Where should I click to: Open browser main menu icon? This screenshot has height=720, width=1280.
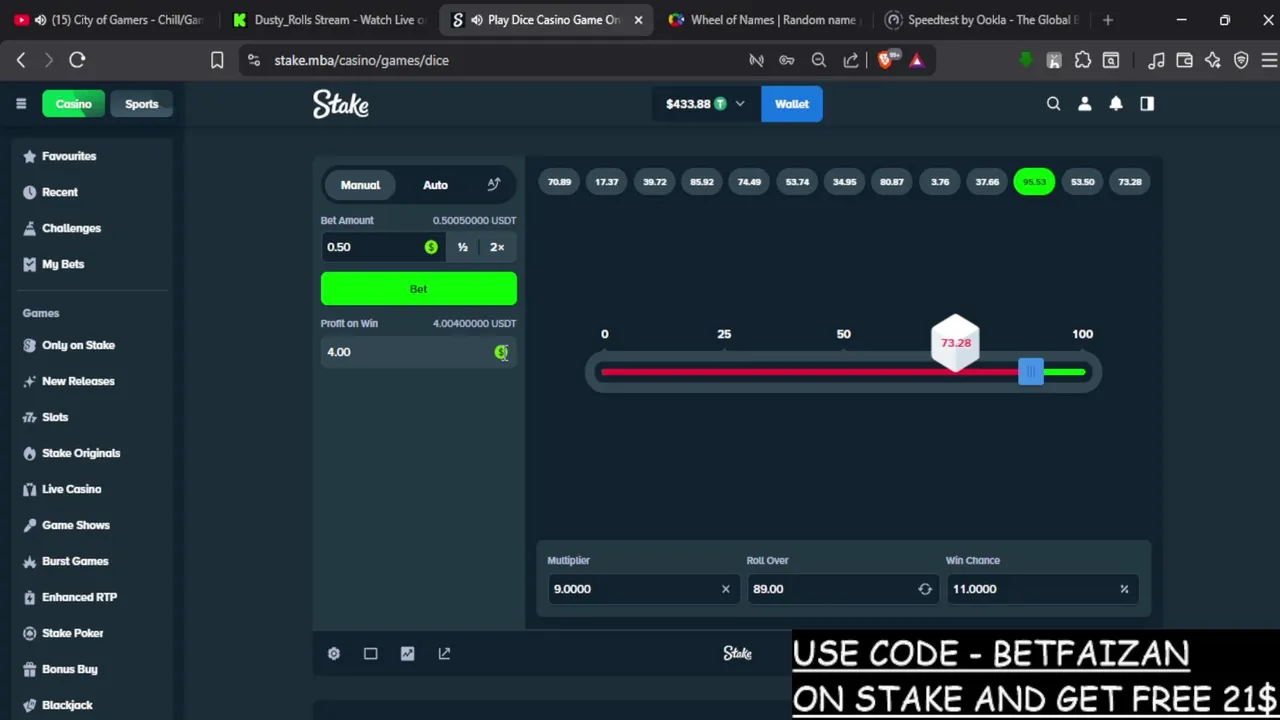click(1269, 60)
